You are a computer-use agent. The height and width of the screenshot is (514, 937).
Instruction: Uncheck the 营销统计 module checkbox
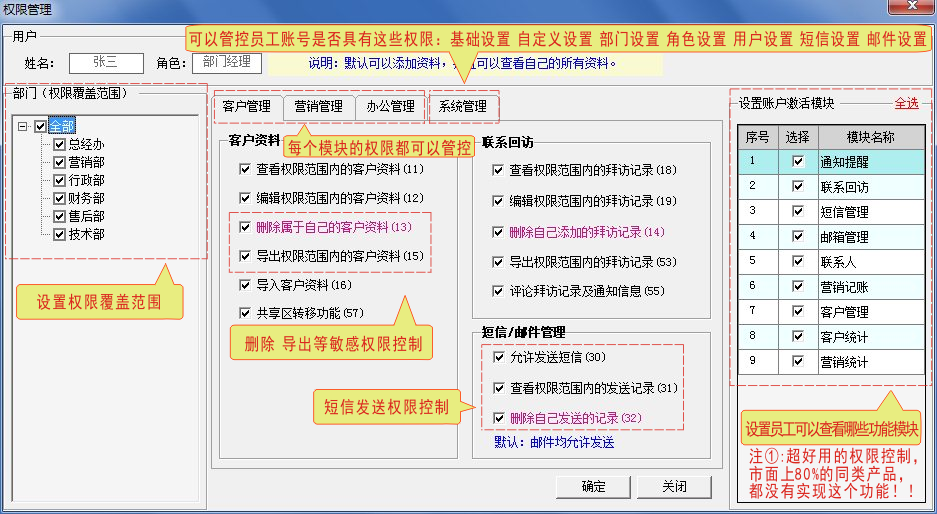798,362
